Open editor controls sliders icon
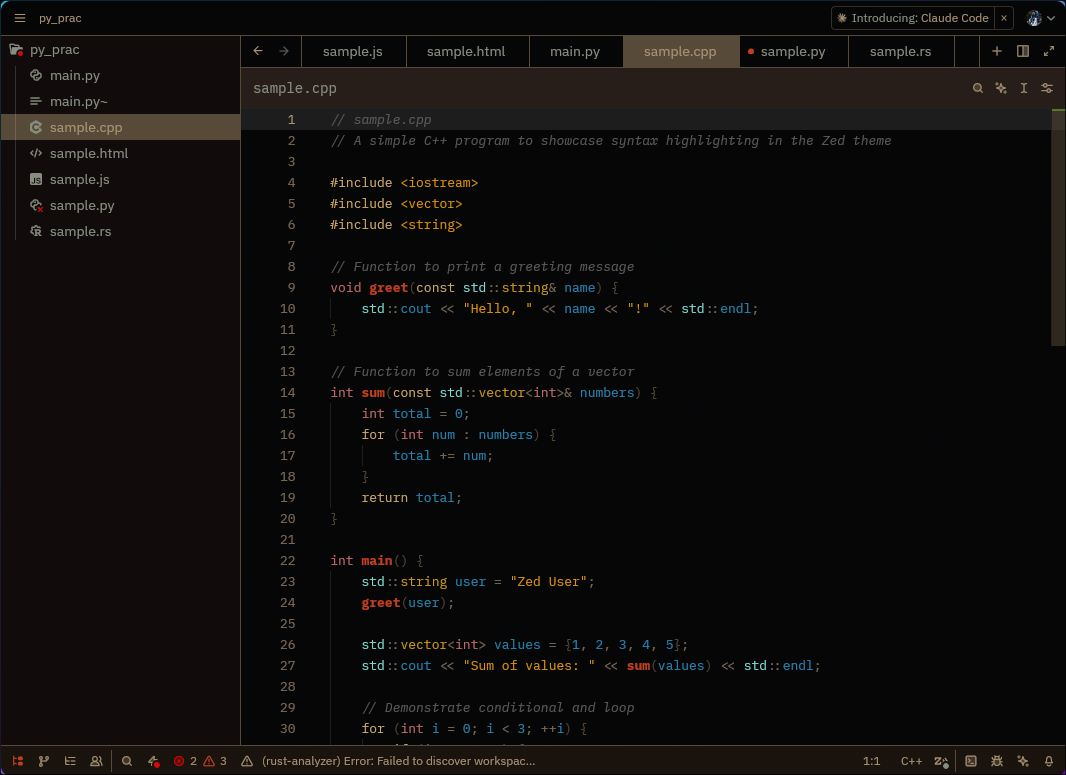The image size is (1066, 775). pos(1047,88)
